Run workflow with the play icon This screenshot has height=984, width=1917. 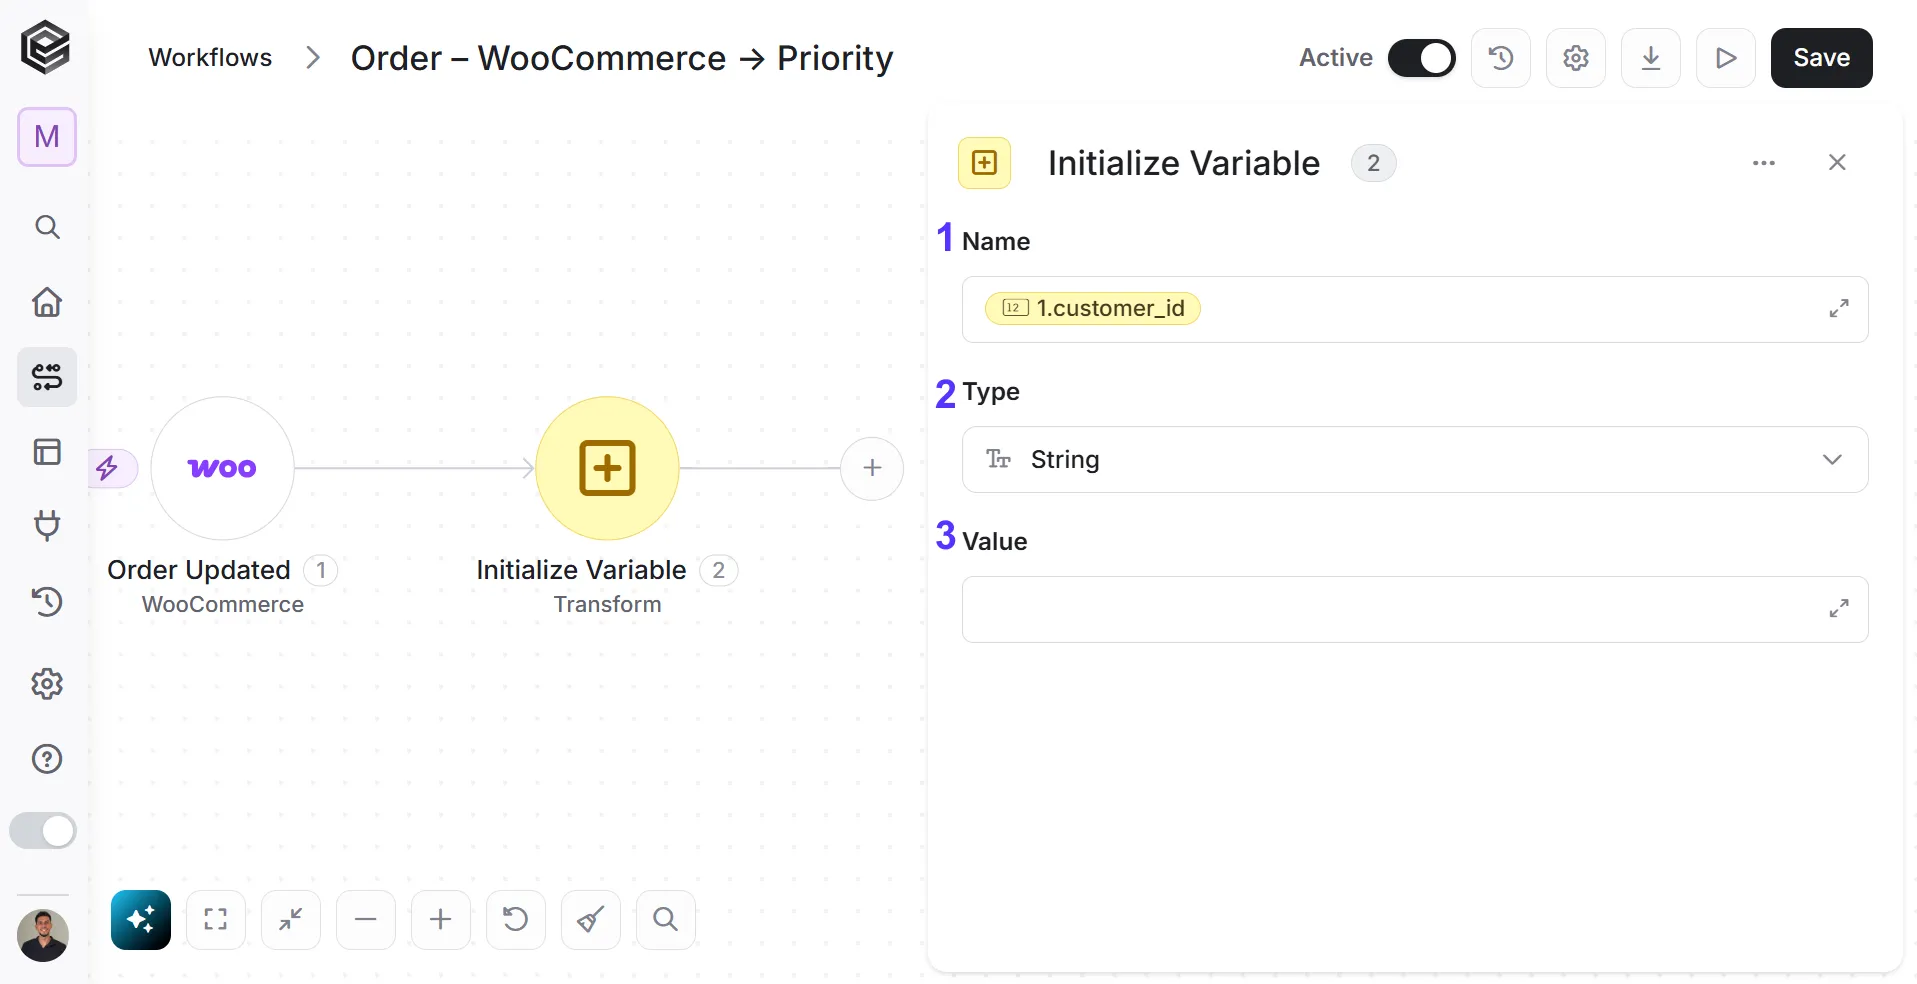click(x=1726, y=58)
